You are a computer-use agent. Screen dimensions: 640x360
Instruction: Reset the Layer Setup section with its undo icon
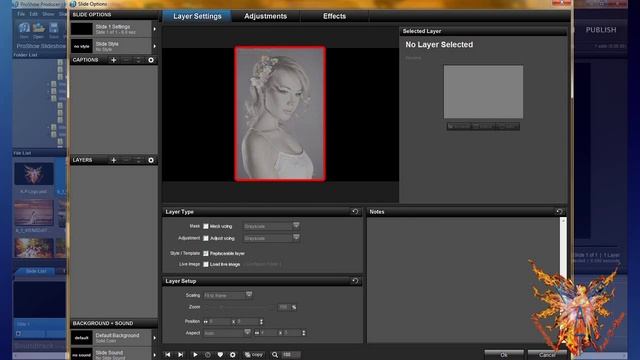pos(355,281)
